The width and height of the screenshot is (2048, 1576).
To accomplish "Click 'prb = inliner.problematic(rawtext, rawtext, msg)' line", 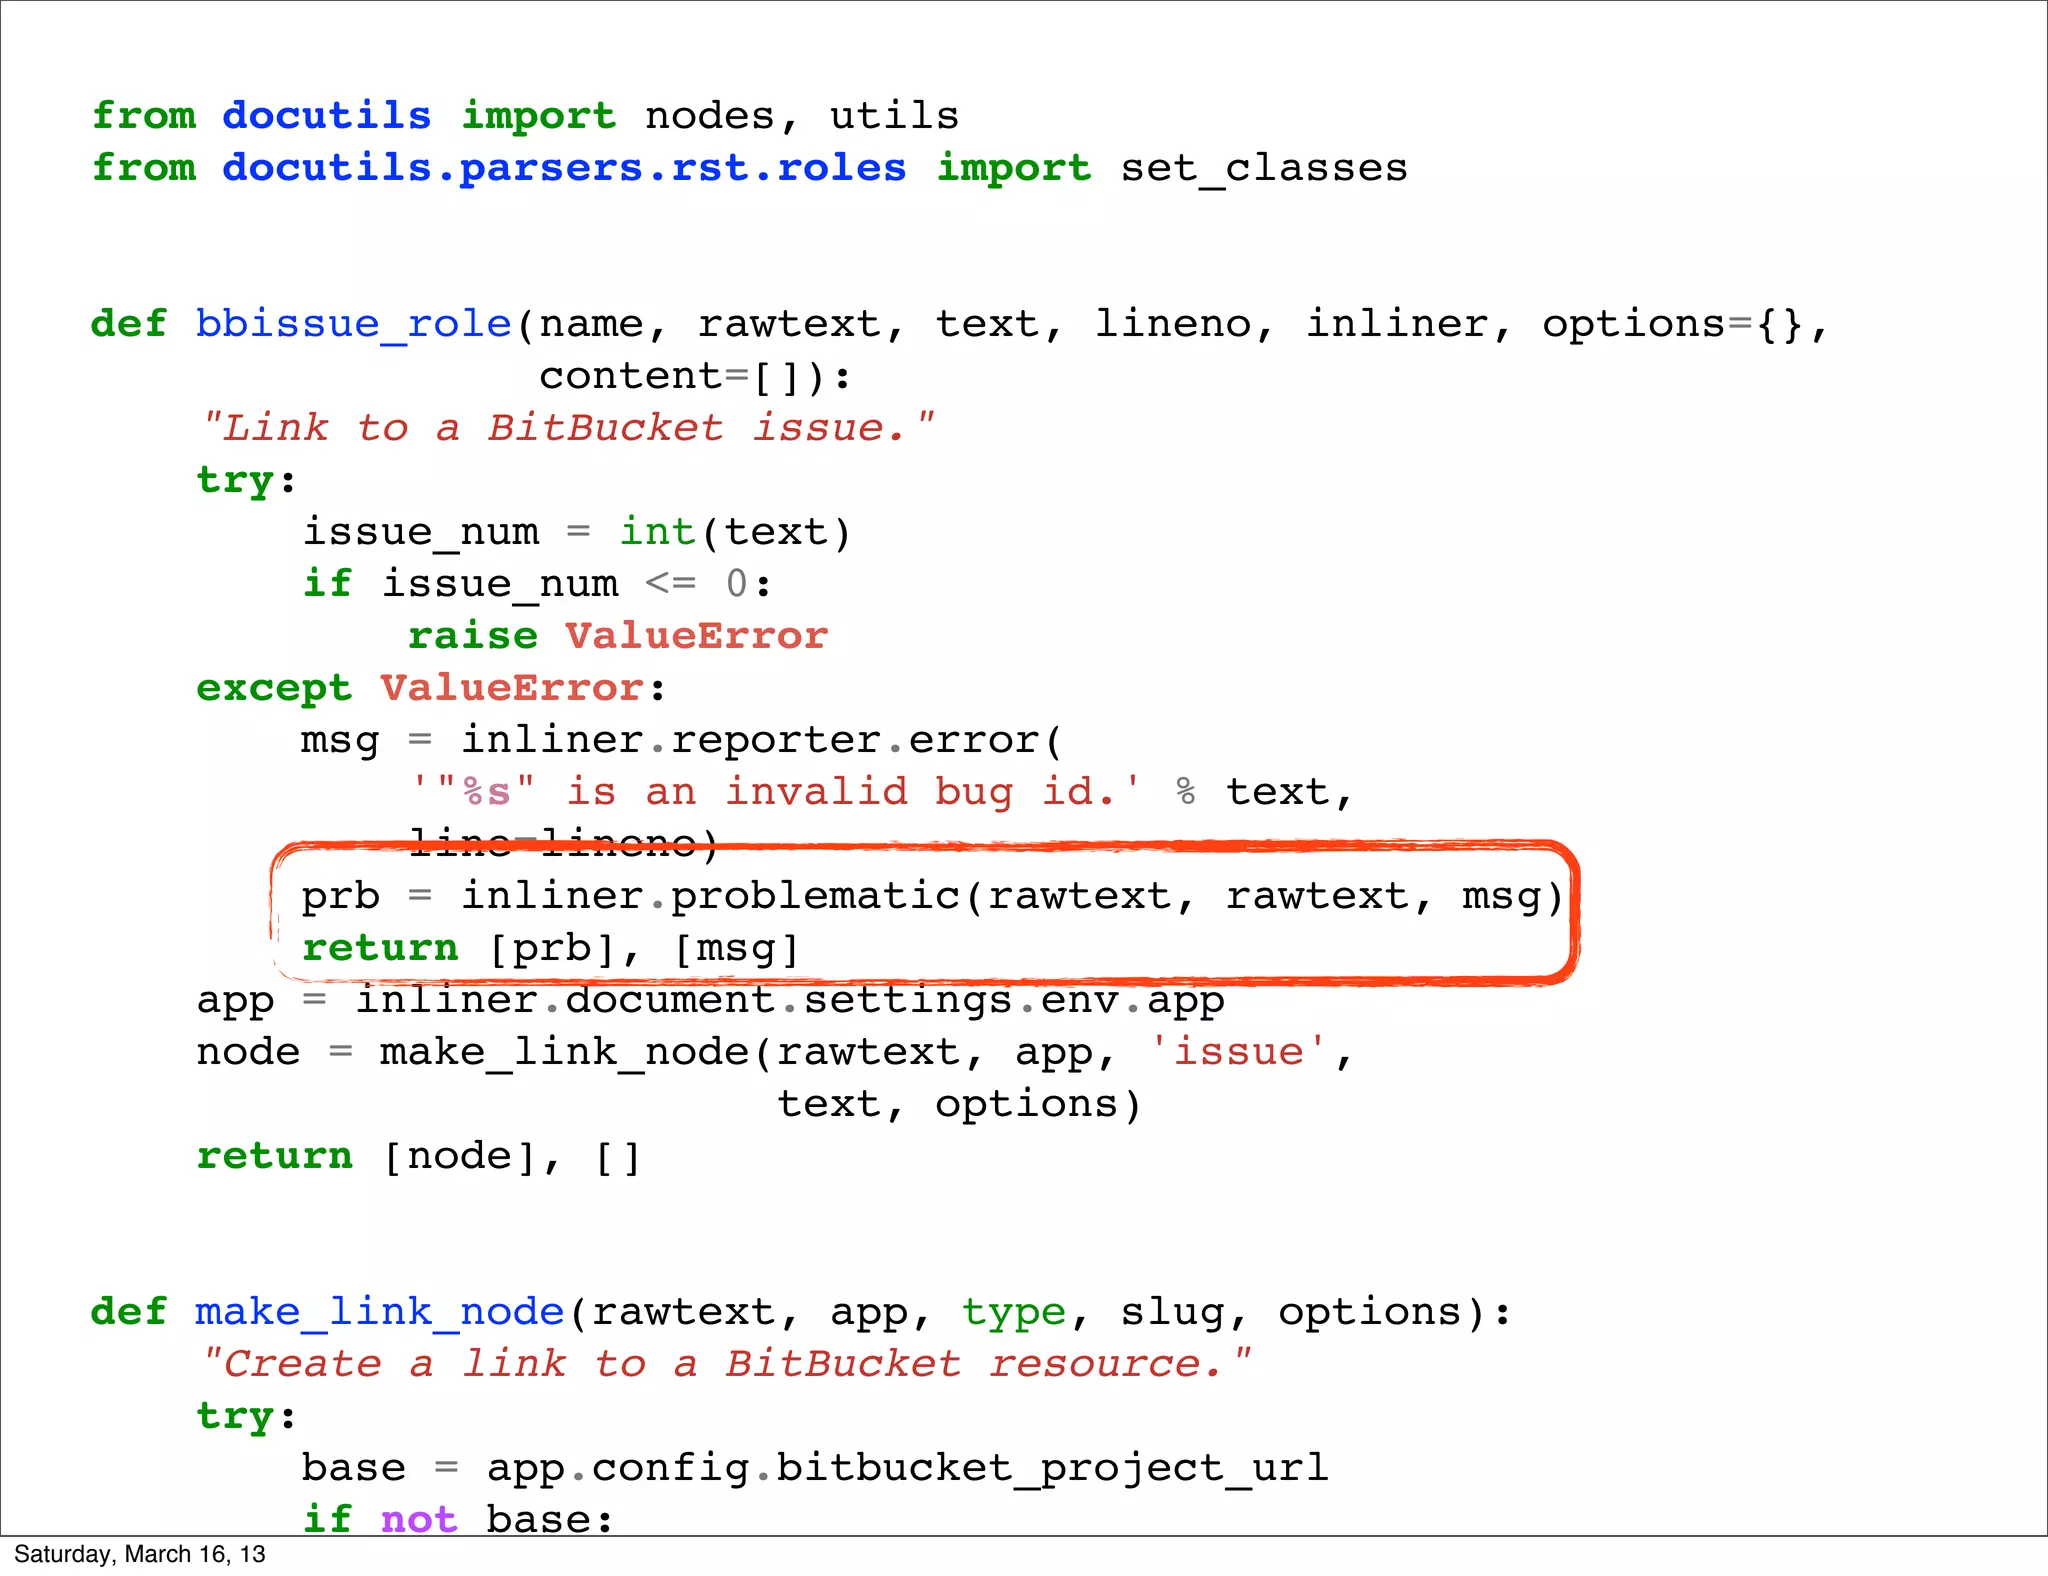I will (932, 896).
